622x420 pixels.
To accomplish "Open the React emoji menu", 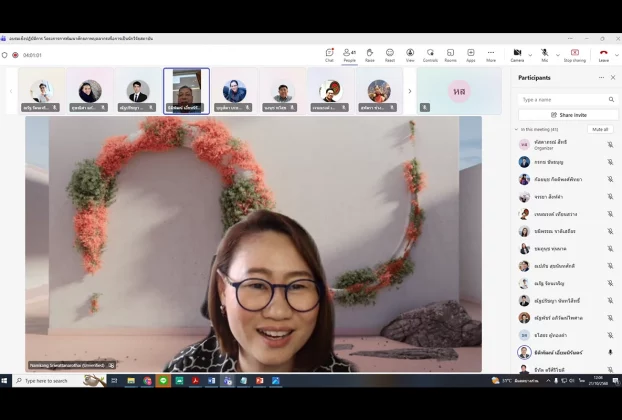I will pyautogui.click(x=390, y=54).
